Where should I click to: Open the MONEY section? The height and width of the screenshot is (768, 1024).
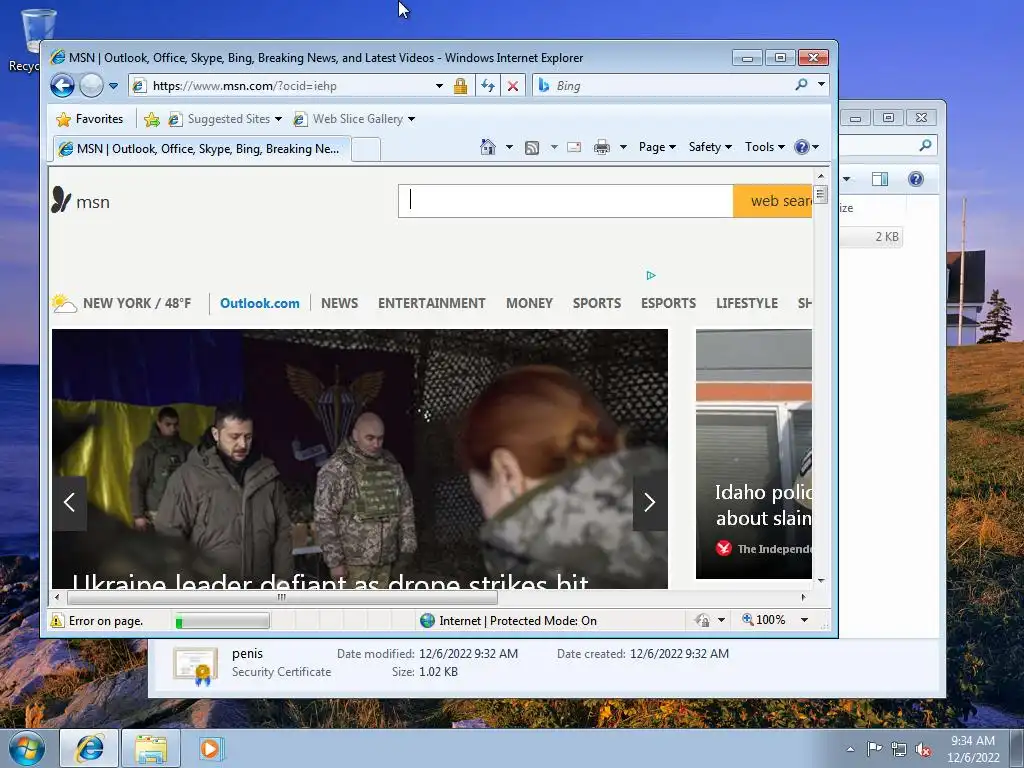(530, 303)
